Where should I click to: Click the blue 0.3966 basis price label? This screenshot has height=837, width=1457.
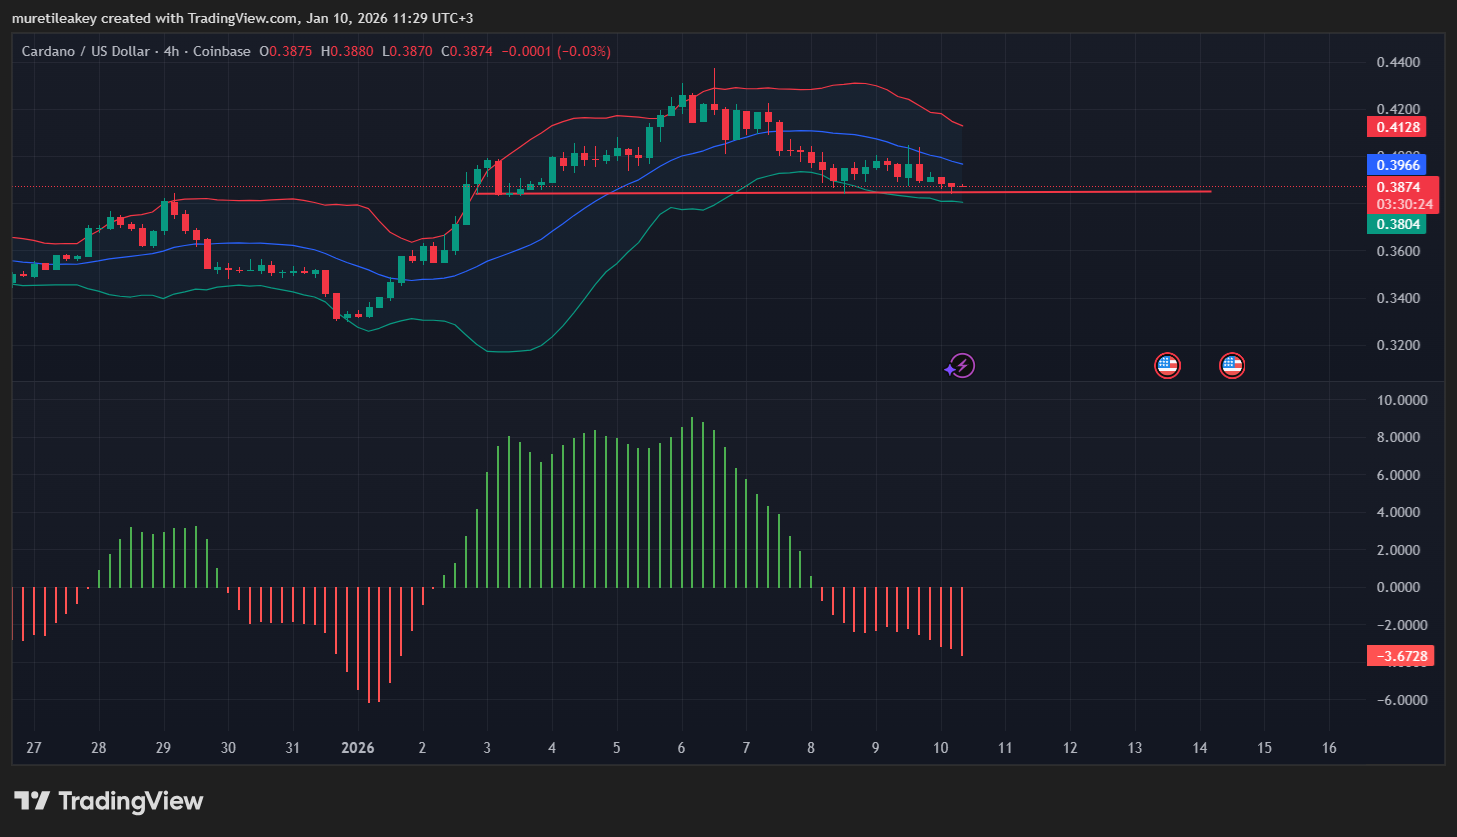[1396, 165]
